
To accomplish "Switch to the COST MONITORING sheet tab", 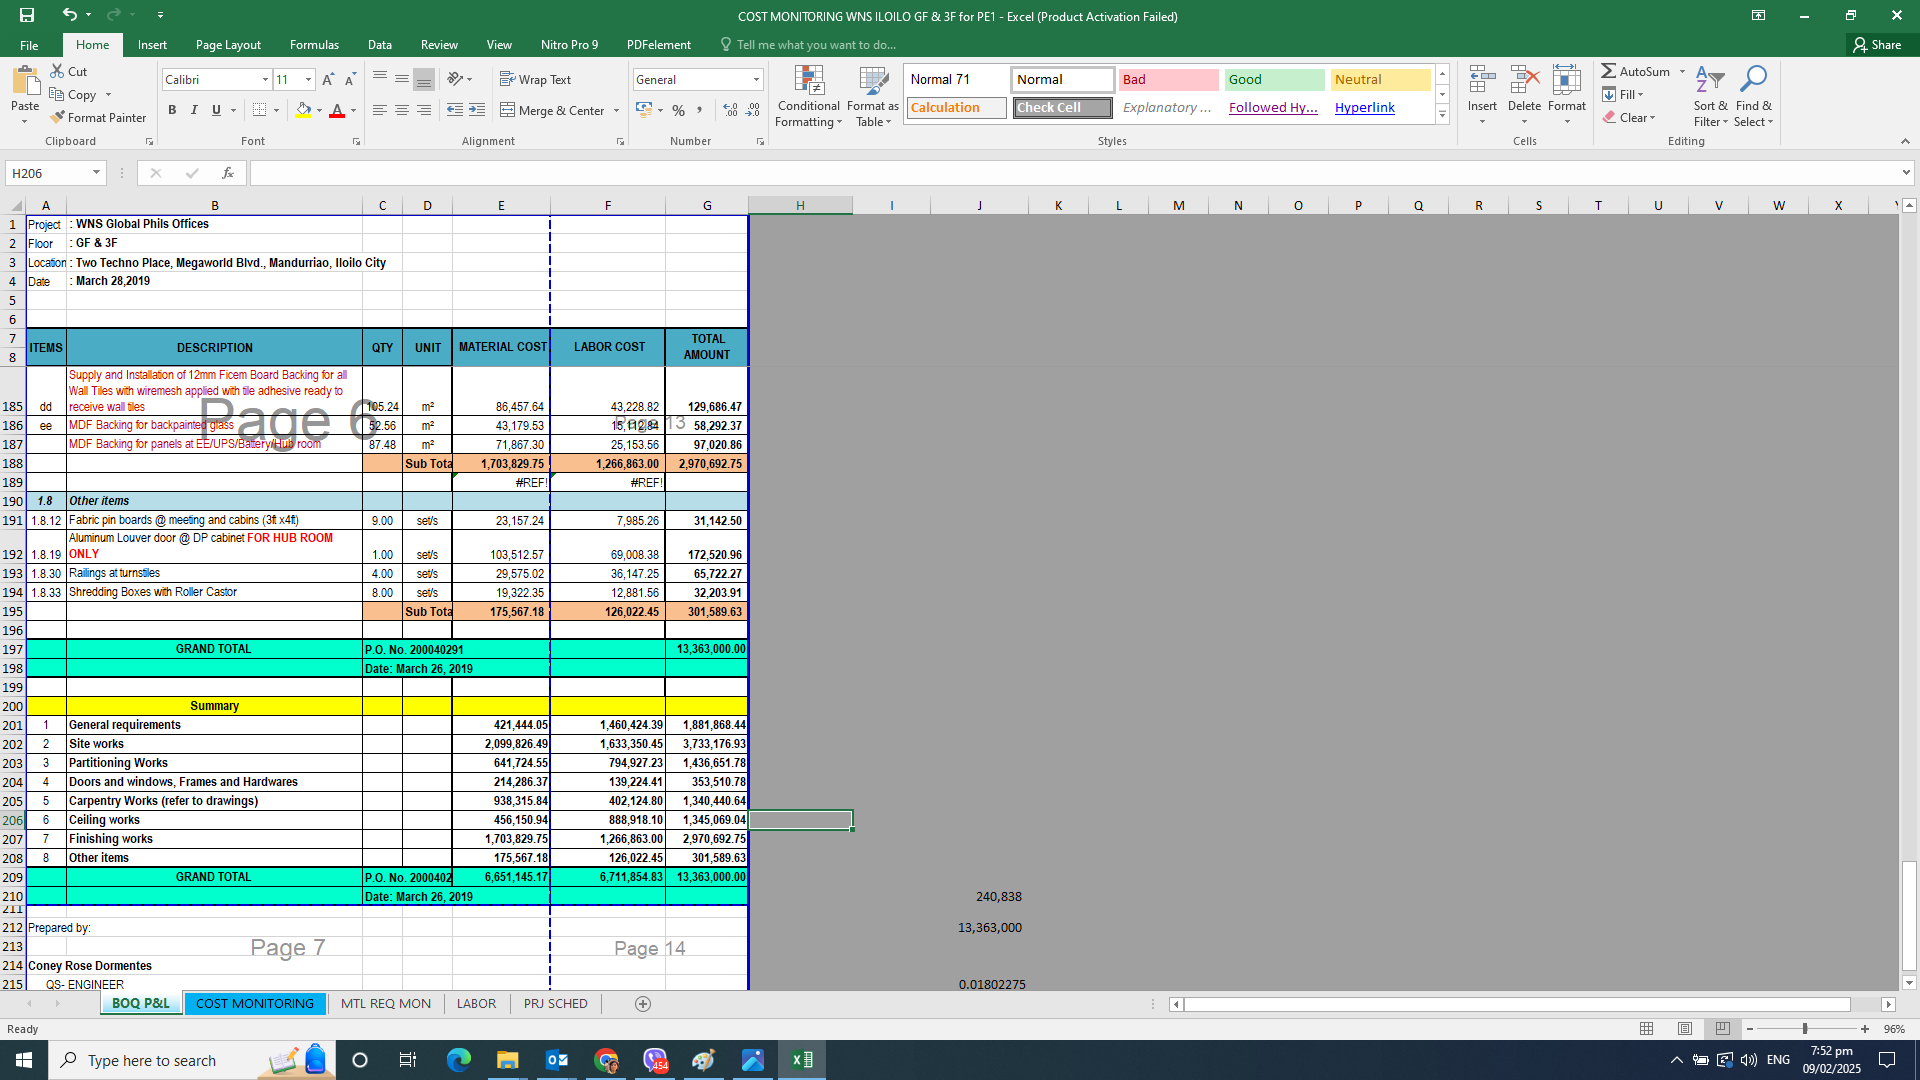I will pyautogui.click(x=255, y=1003).
